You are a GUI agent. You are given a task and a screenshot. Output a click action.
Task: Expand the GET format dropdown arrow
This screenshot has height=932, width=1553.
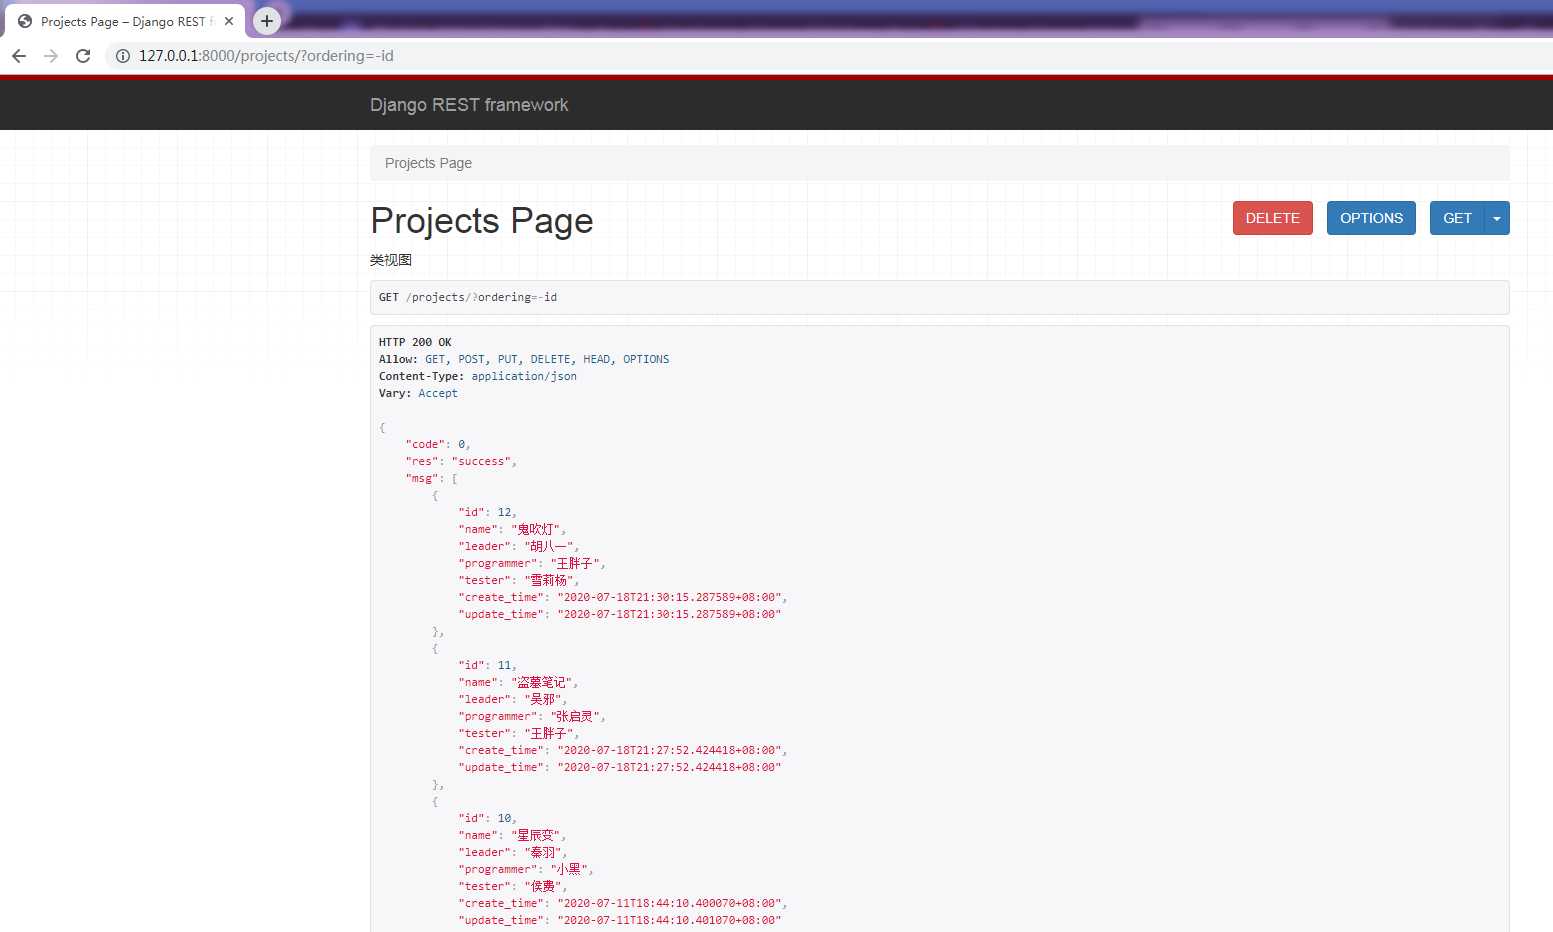pyautogui.click(x=1497, y=218)
